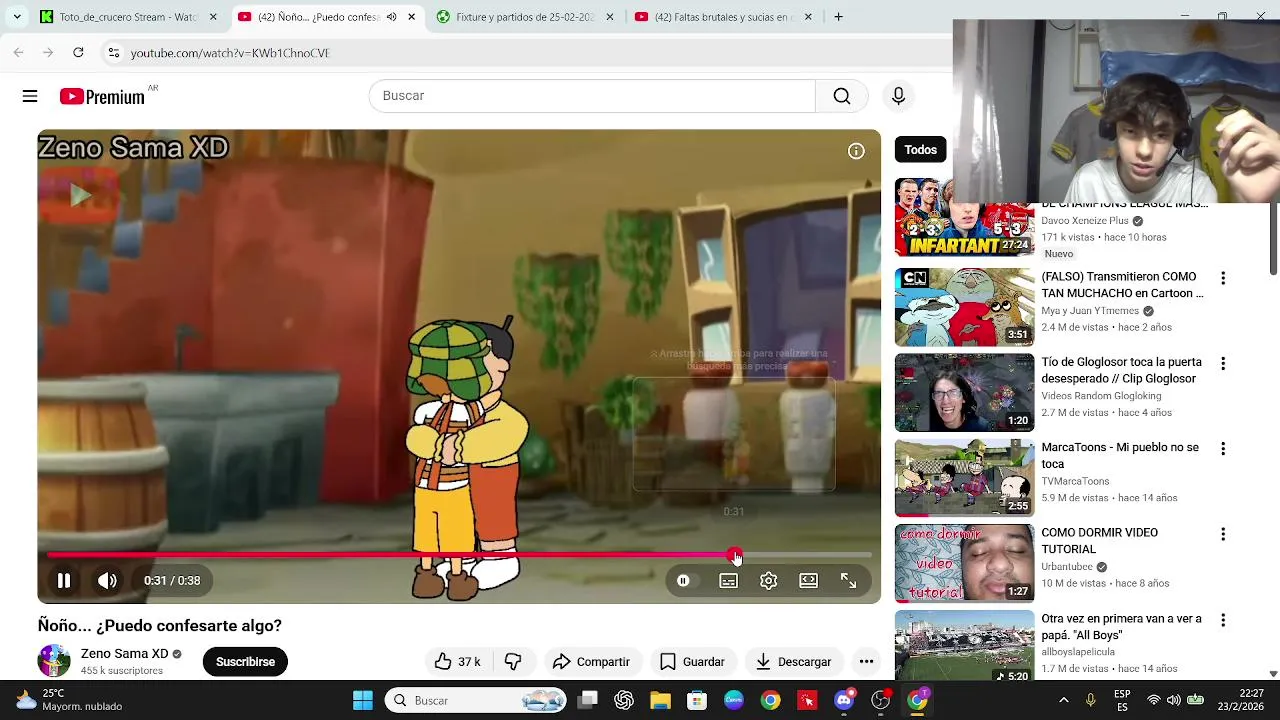This screenshot has height=720, width=1280.
Task: Open COMO DORMIR VIDEO TUTORIAL title
Action: [1099, 541]
